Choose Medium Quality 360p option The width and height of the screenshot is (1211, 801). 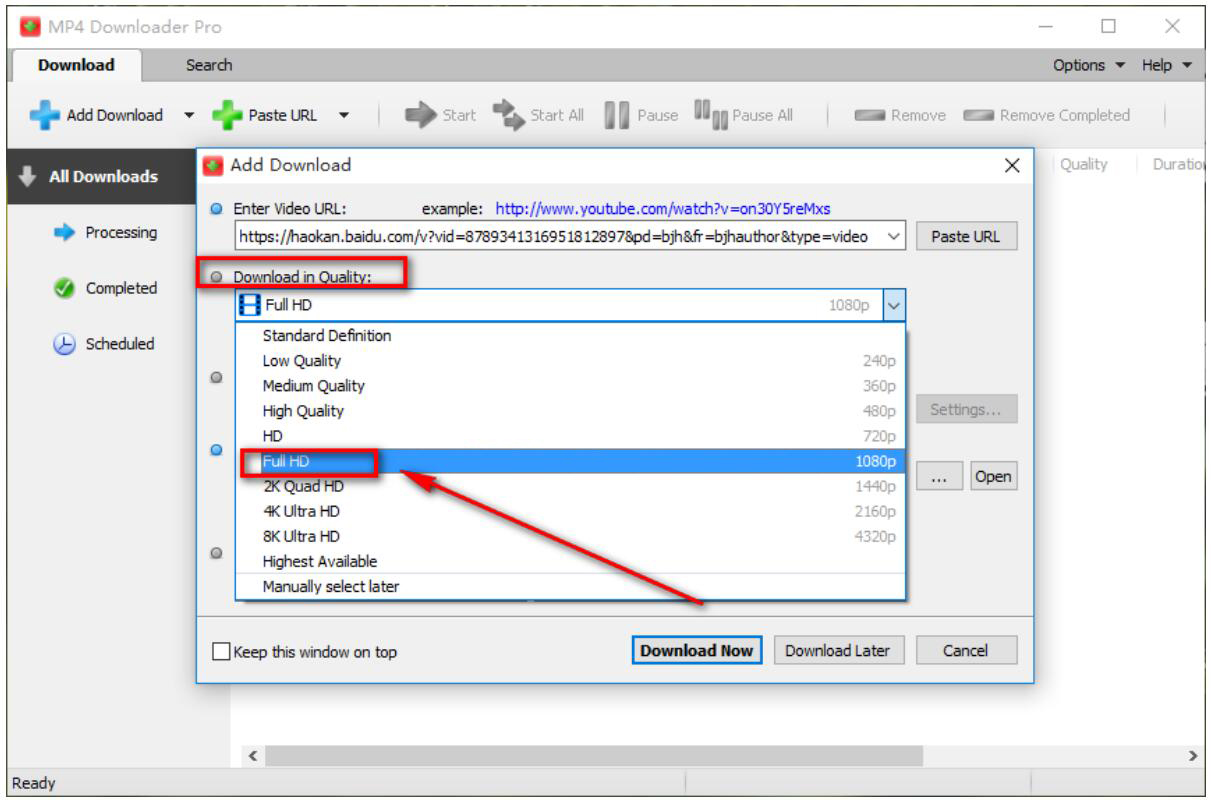tap(570, 386)
